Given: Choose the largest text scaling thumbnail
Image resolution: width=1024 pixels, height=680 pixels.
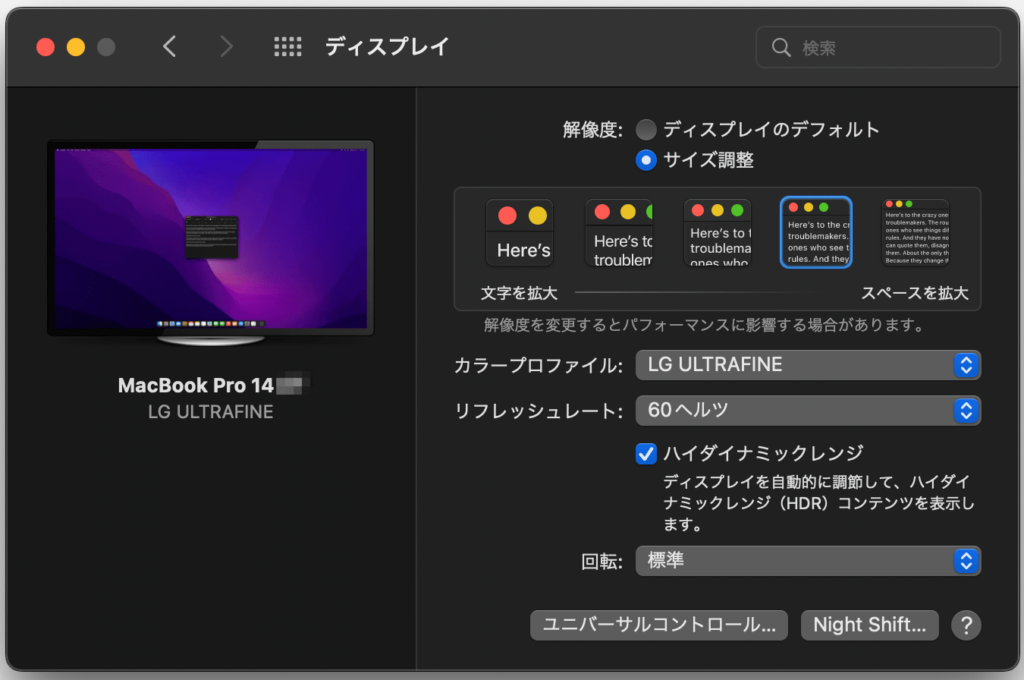Looking at the screenshot, I should click(x=520, y=233).
